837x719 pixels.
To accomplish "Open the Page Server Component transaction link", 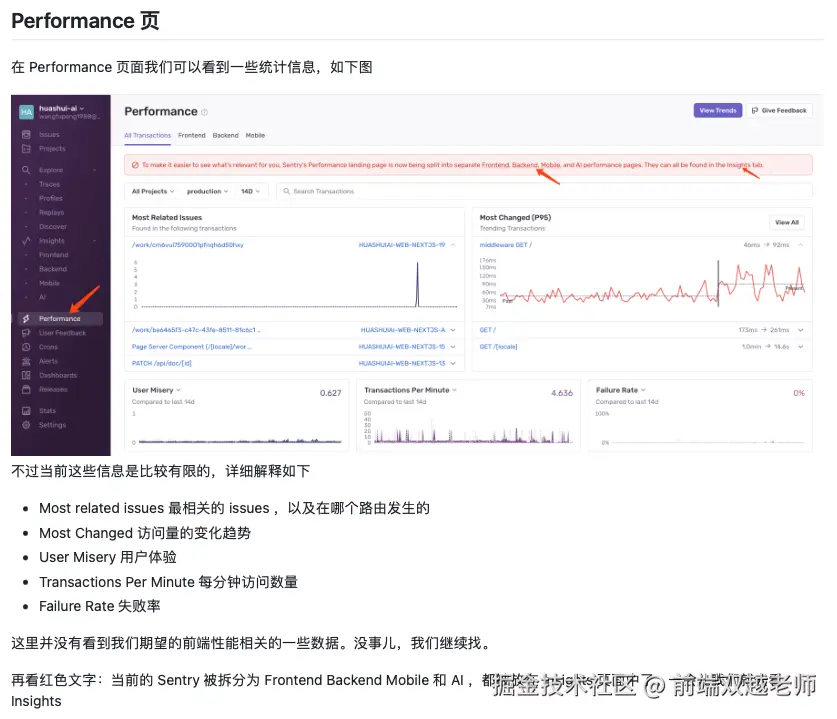I will point(191,346).
